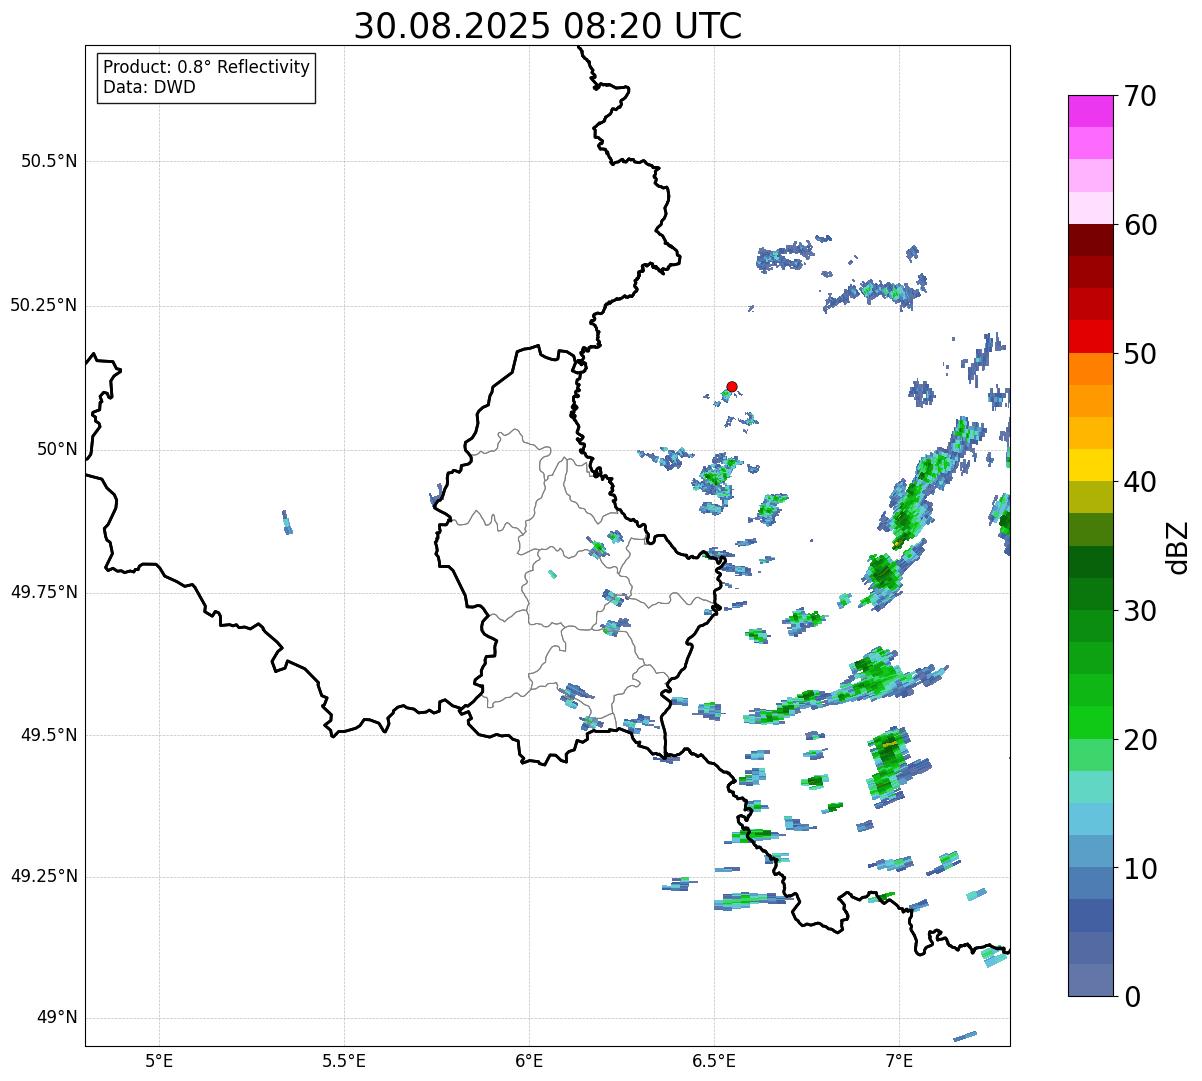Image resolution: width=1202 pixels, height=1081 pixels.
Task: Click the longitude label 5°E
Action: tap(159, 1060)
